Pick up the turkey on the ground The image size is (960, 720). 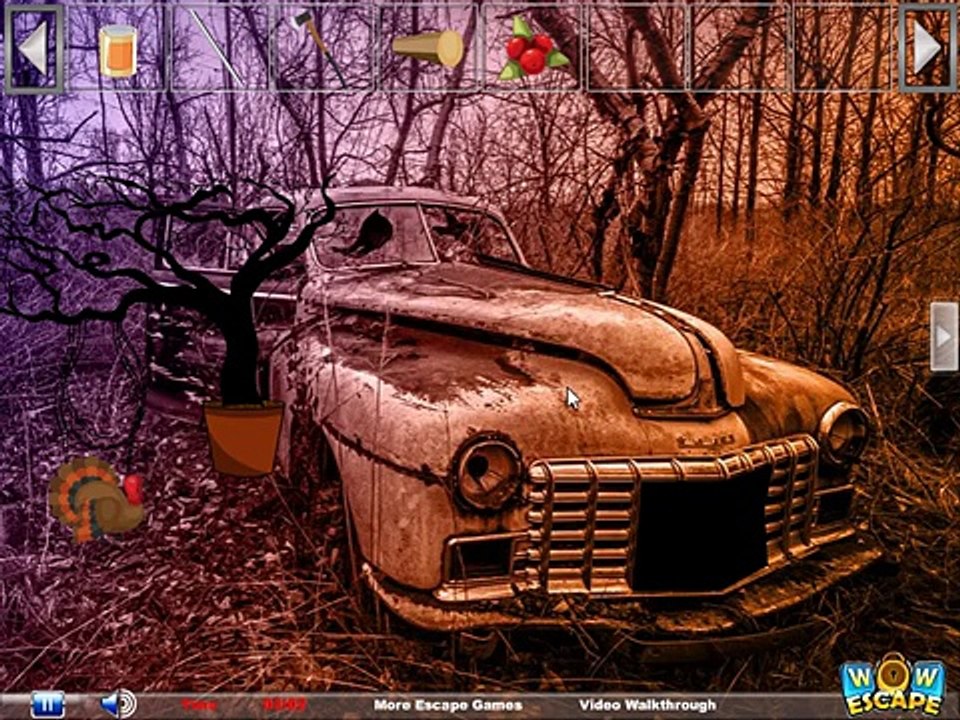[96, 499]
